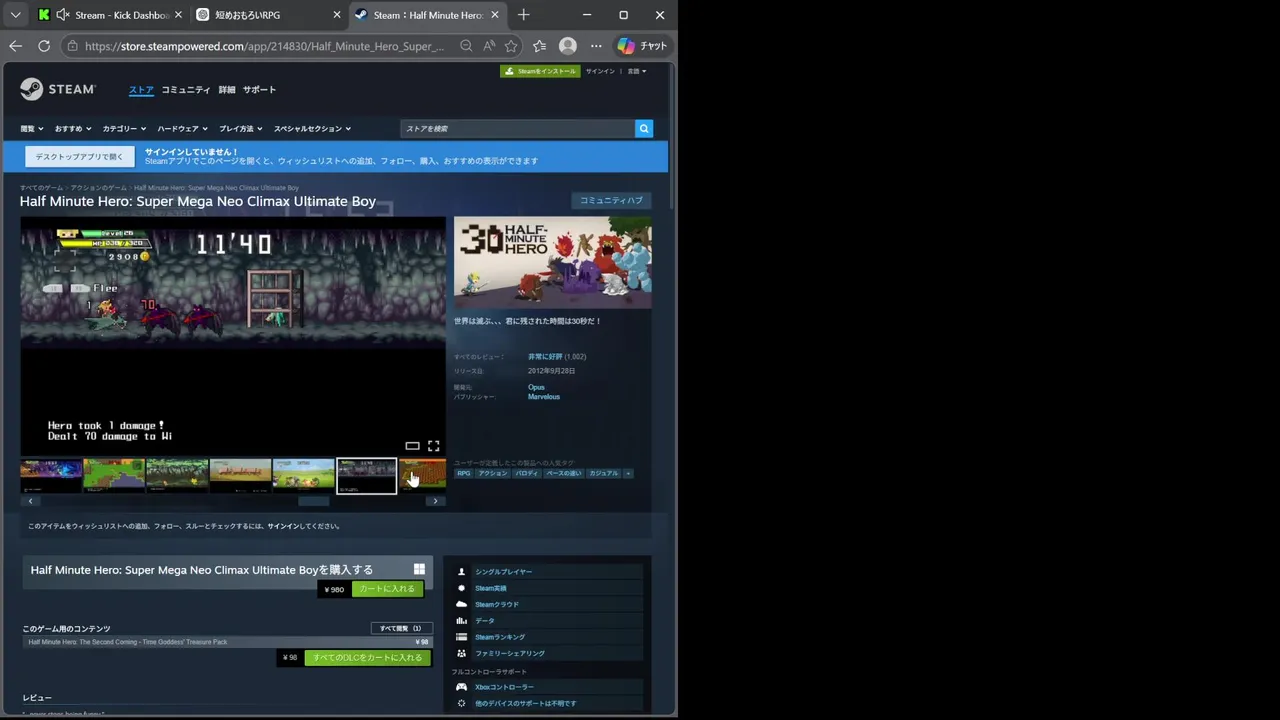This screenshot has width=1280, height=720.
Task: Open the 非常に好評 reviews link
Action: point(545,357)
